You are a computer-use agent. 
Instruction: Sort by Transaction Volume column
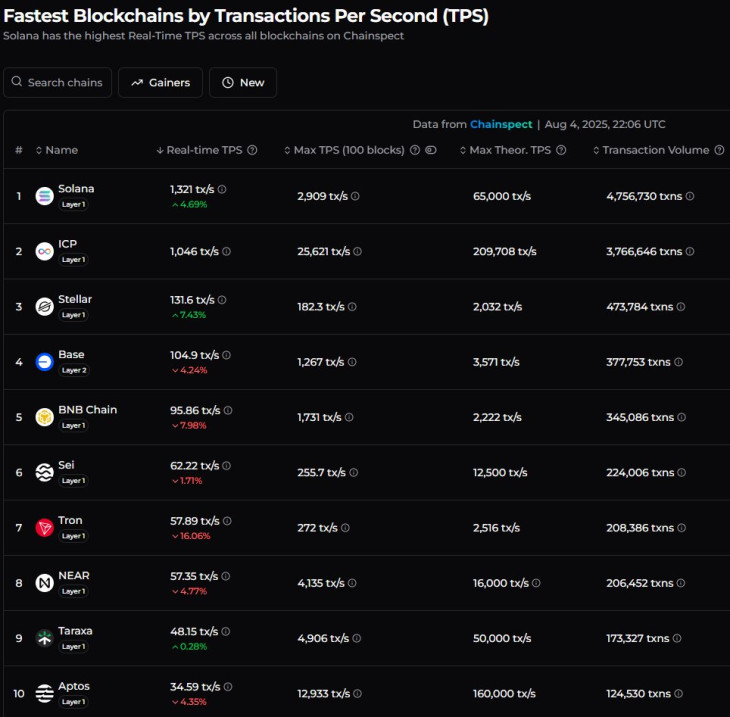651,150
